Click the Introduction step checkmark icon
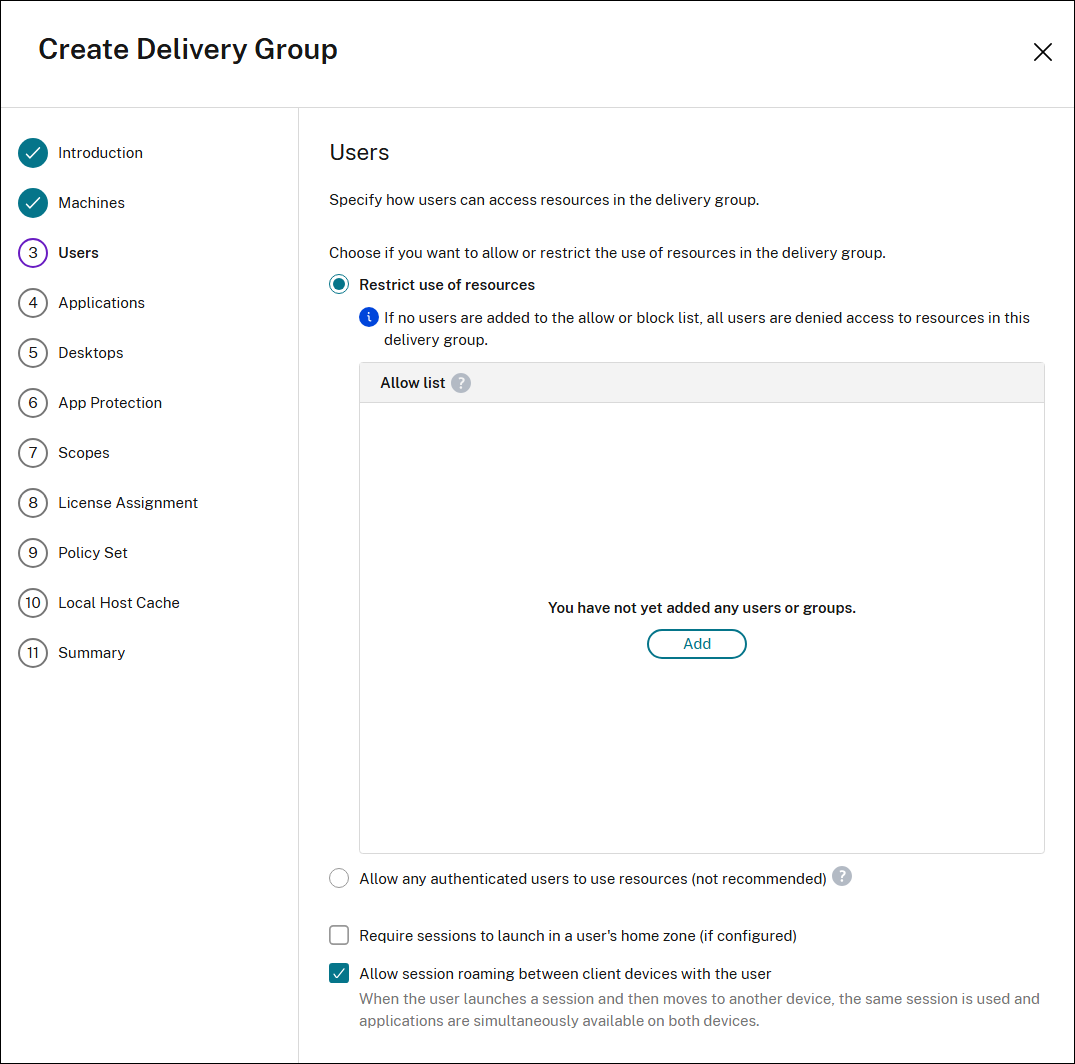 (33, 153)
